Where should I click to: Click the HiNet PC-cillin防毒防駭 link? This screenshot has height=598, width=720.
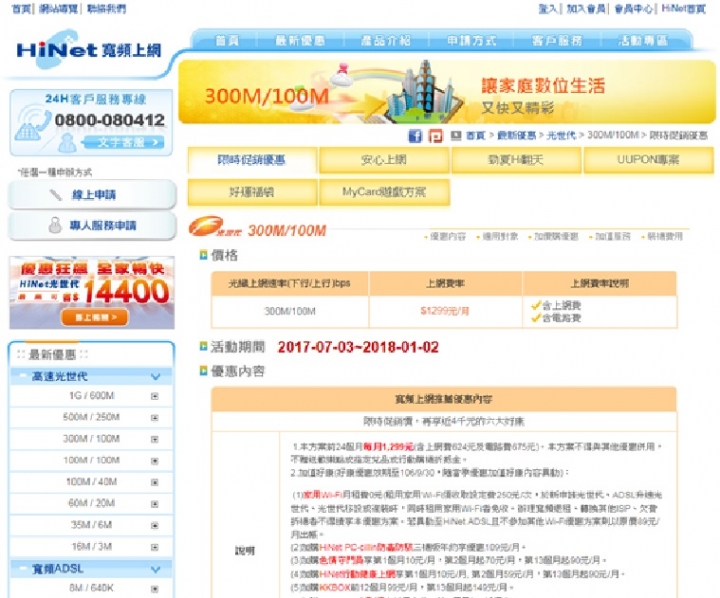[366, 547]
